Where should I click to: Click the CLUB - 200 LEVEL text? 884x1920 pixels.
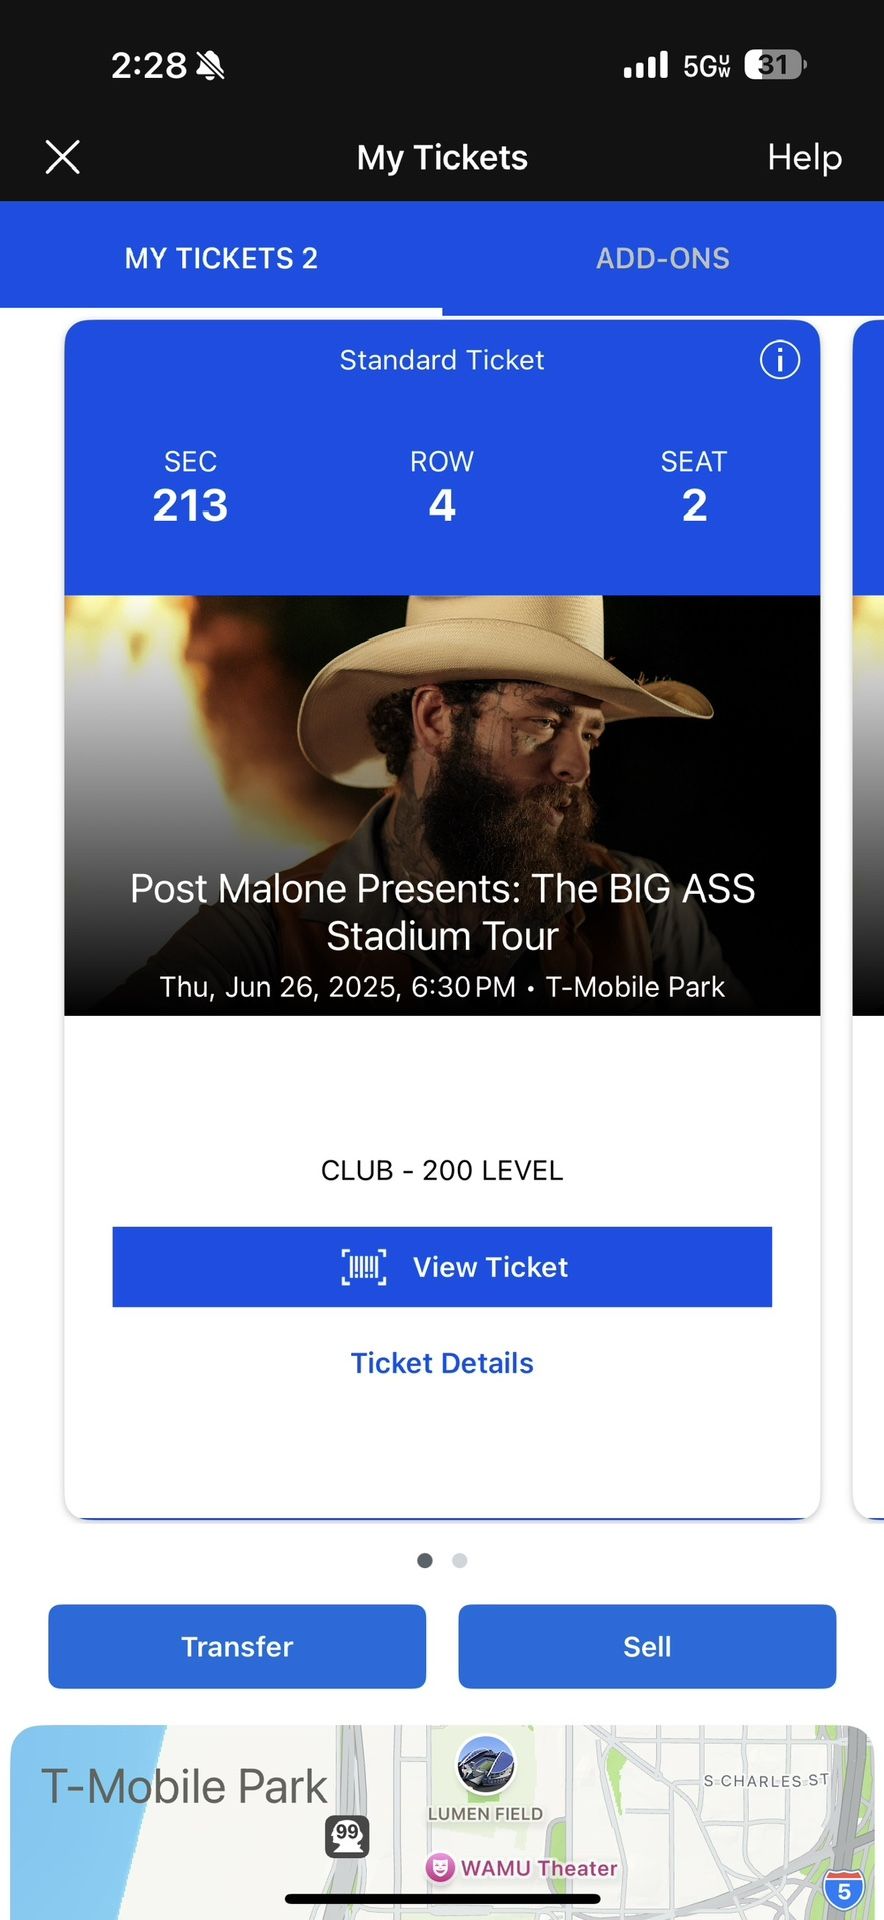[x=441, y=1170]
